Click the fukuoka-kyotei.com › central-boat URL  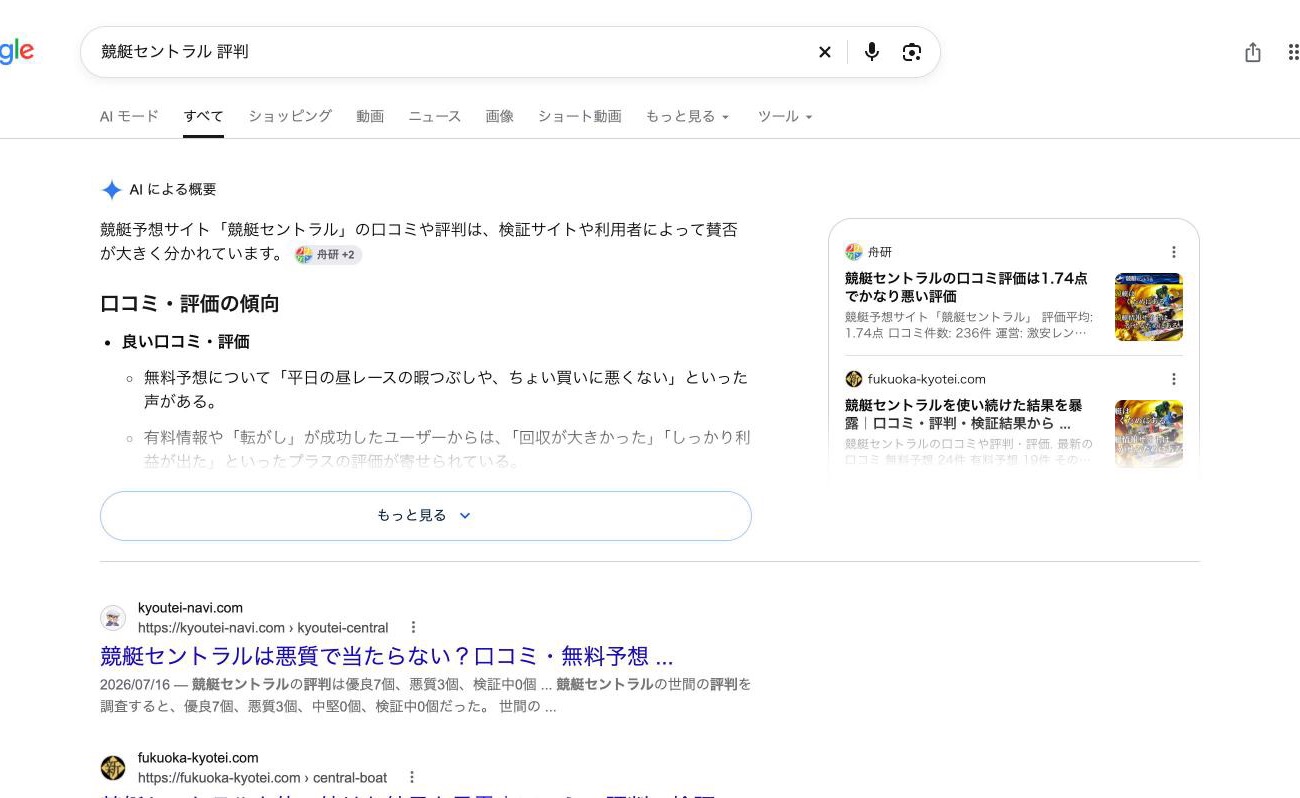(262, 778)
